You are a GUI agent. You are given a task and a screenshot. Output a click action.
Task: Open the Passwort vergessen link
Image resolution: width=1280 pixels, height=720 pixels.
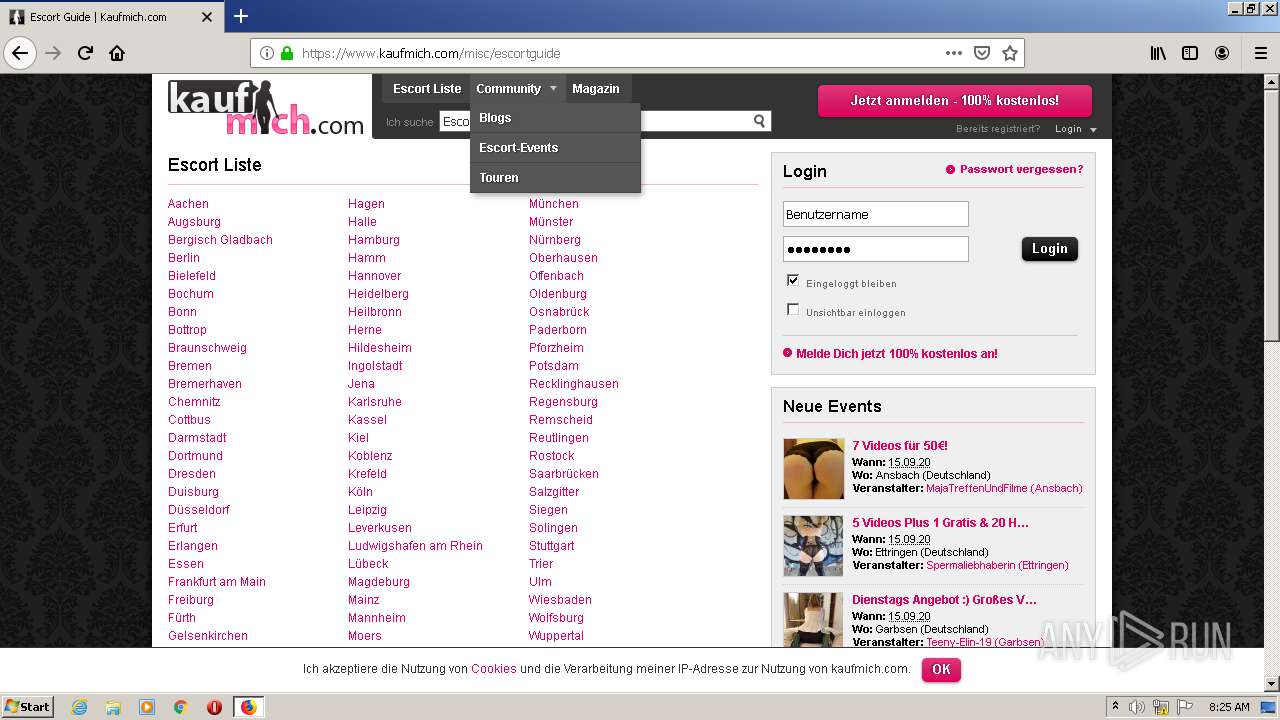tap(1021, 169)
